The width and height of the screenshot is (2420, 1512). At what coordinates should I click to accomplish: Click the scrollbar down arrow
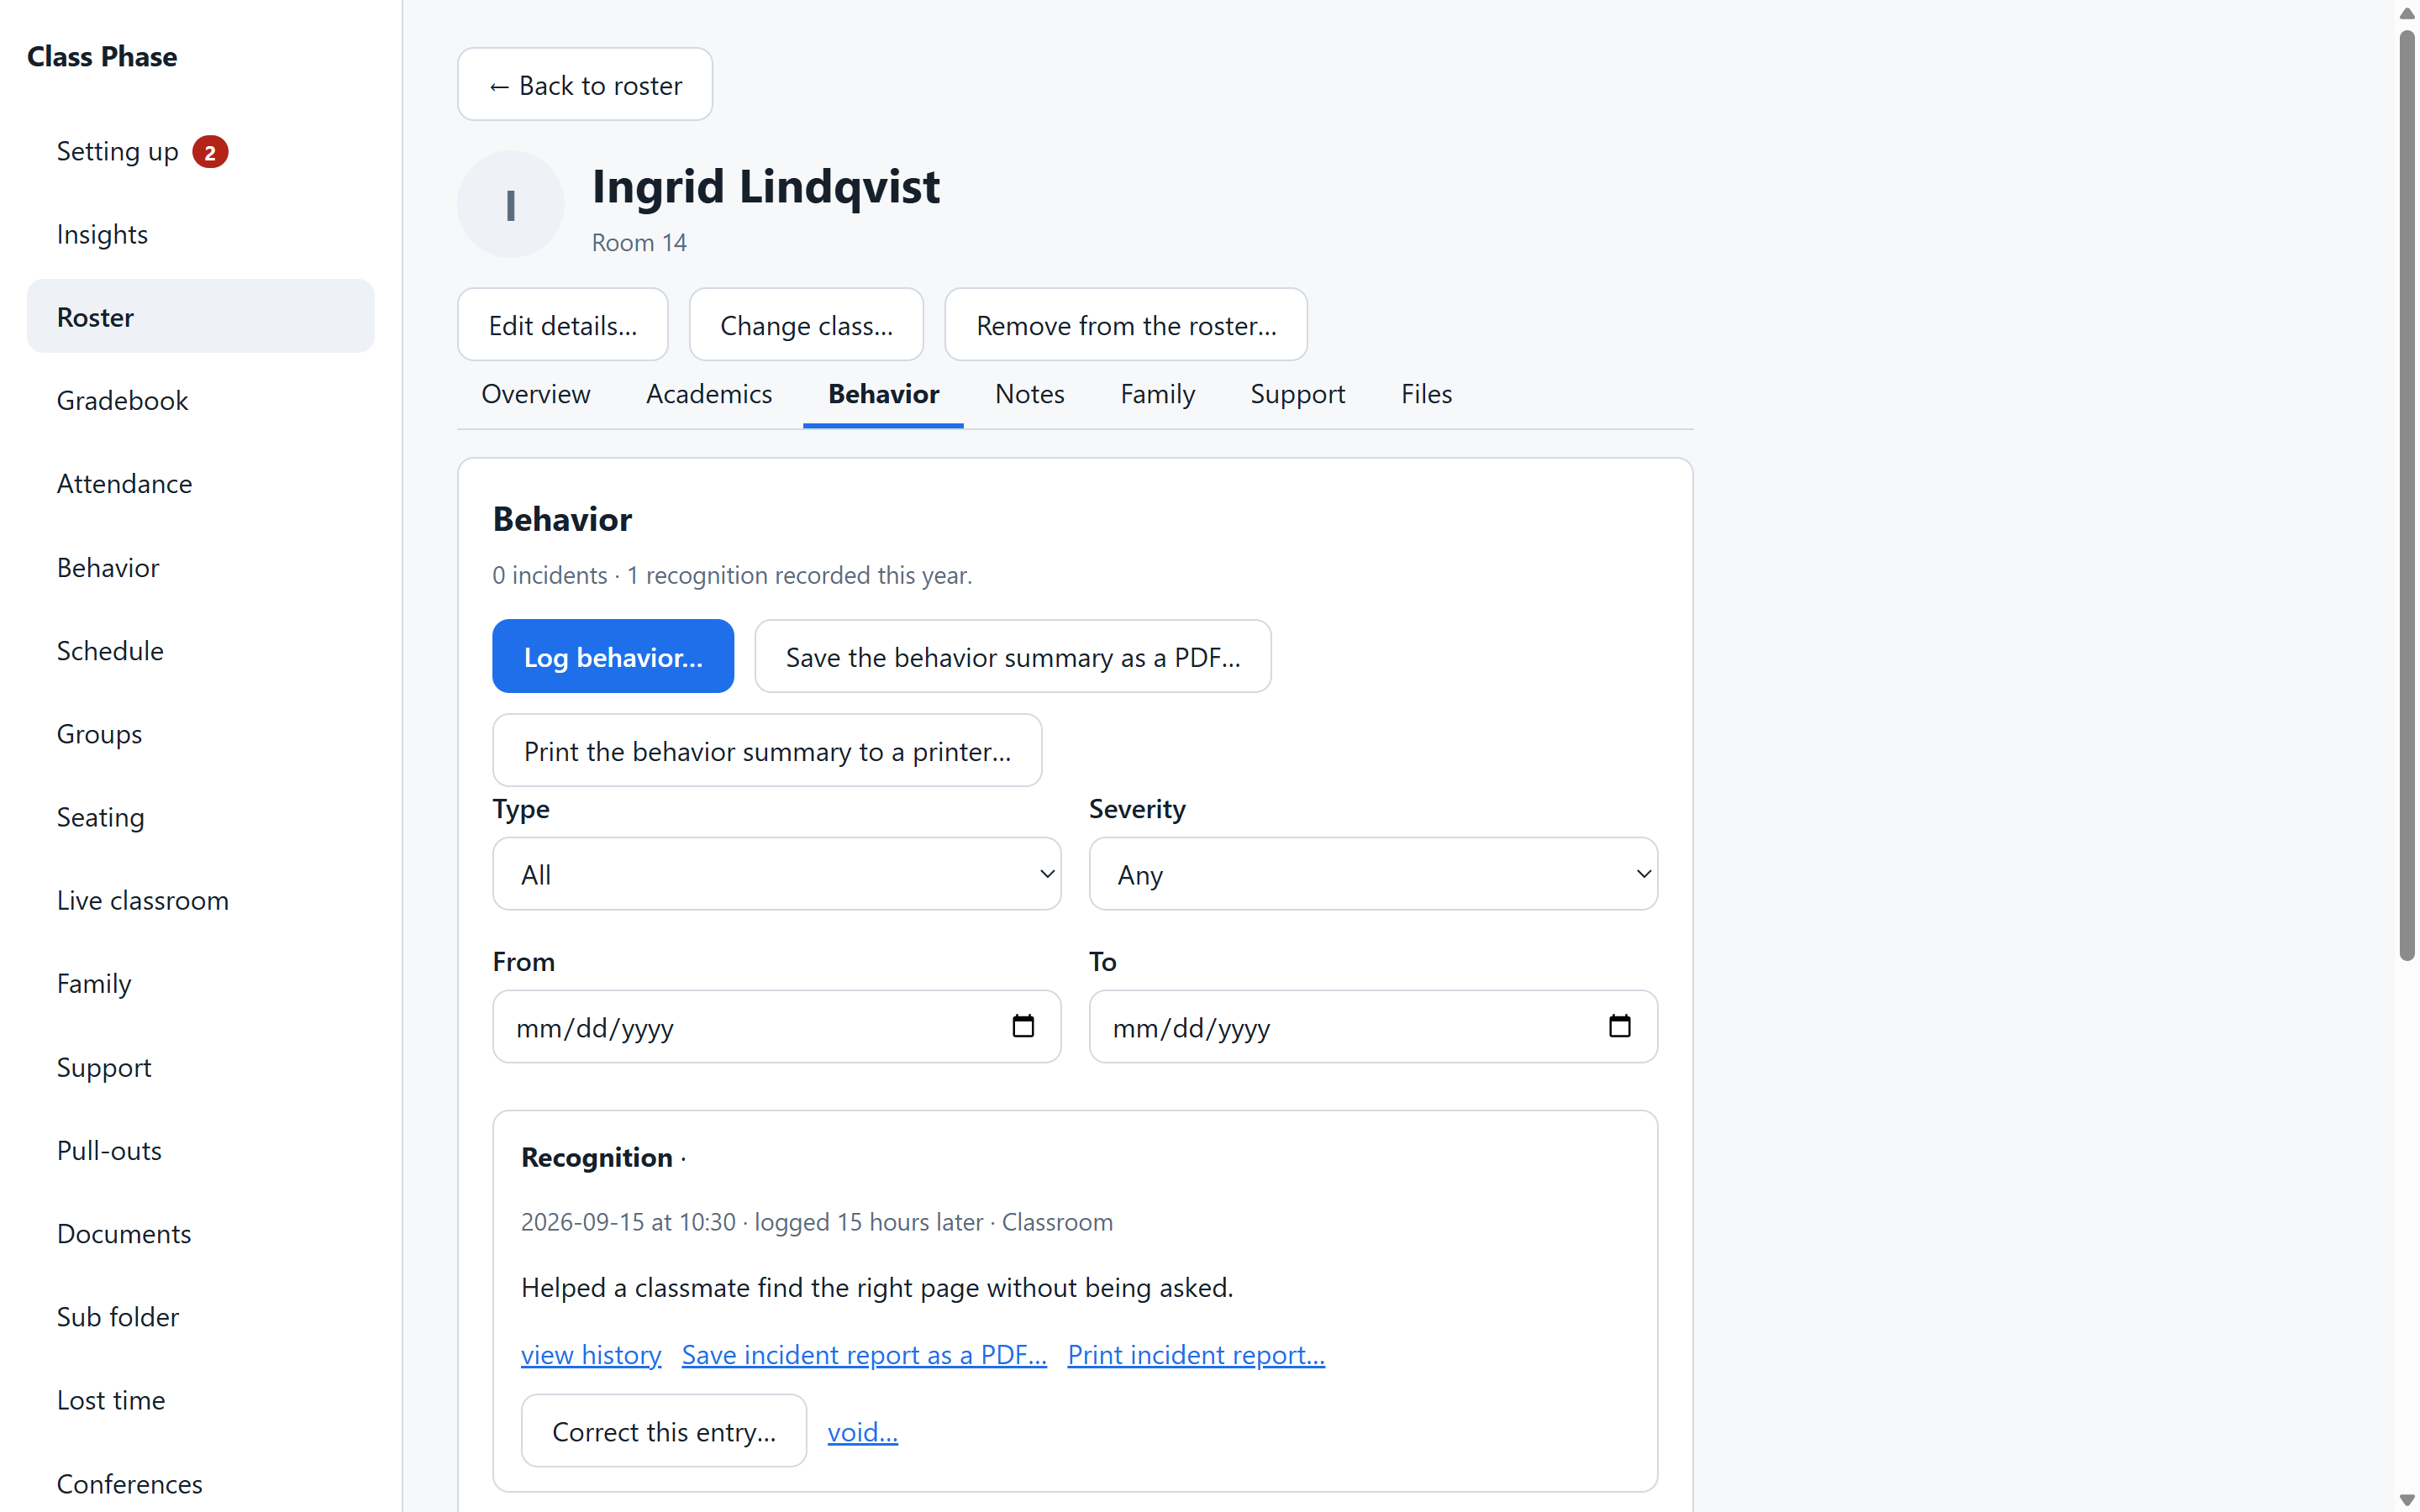(2407, 1500)
